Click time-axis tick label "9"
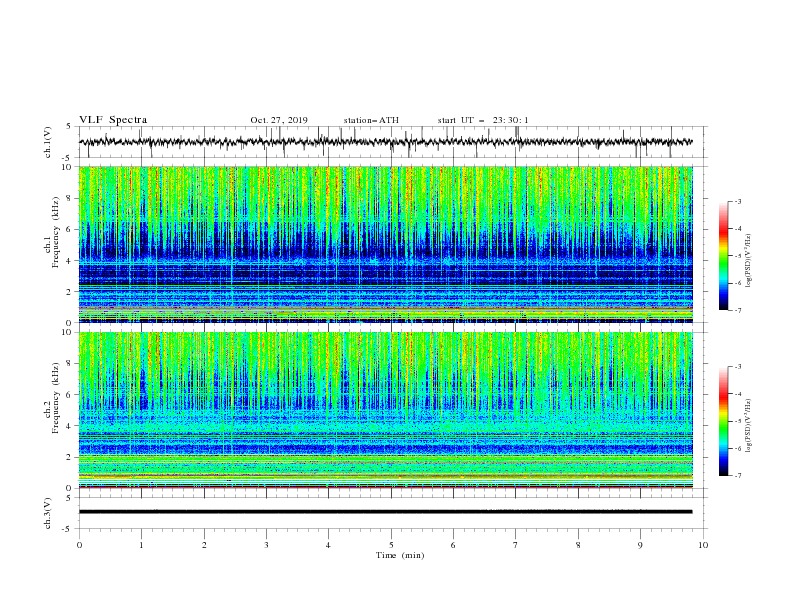This screenshot has width=792, height=612. point(640,545)
